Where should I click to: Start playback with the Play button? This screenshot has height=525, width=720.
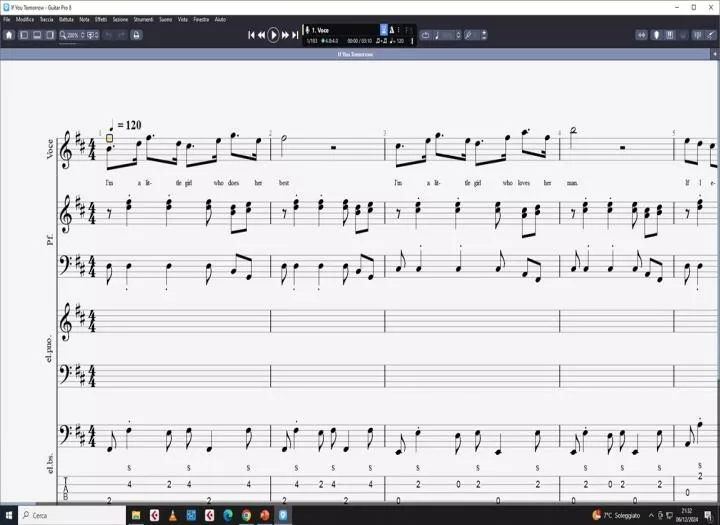(x=273, y=35)
